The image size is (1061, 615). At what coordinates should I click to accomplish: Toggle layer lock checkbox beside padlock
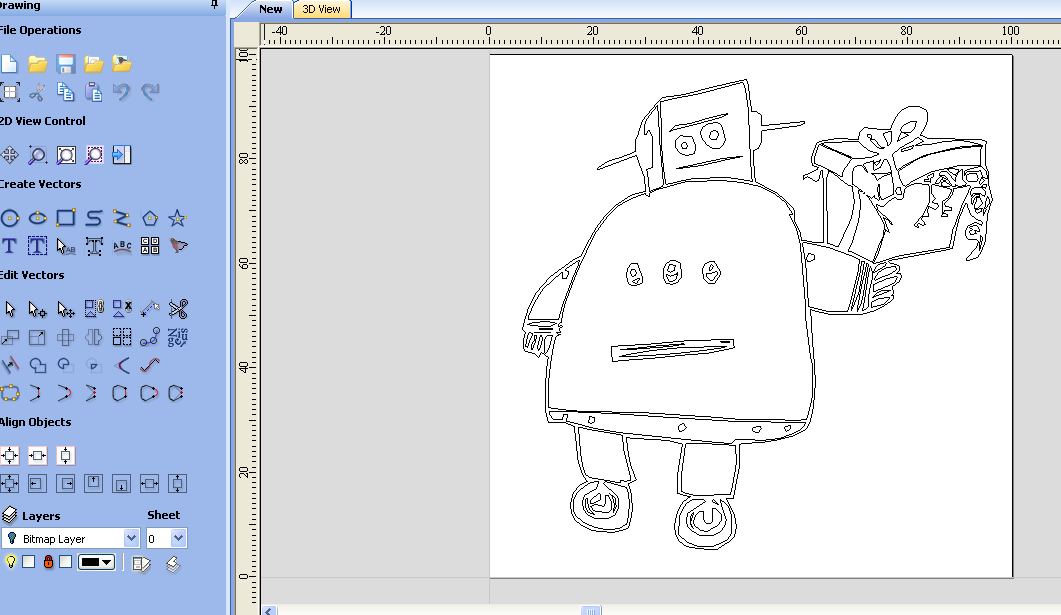click(66, 562)
